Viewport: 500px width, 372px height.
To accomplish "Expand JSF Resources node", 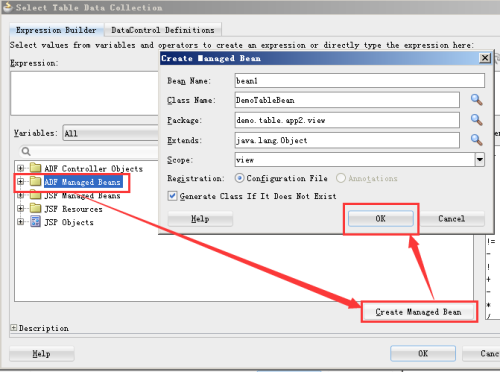I will point(20,209).
